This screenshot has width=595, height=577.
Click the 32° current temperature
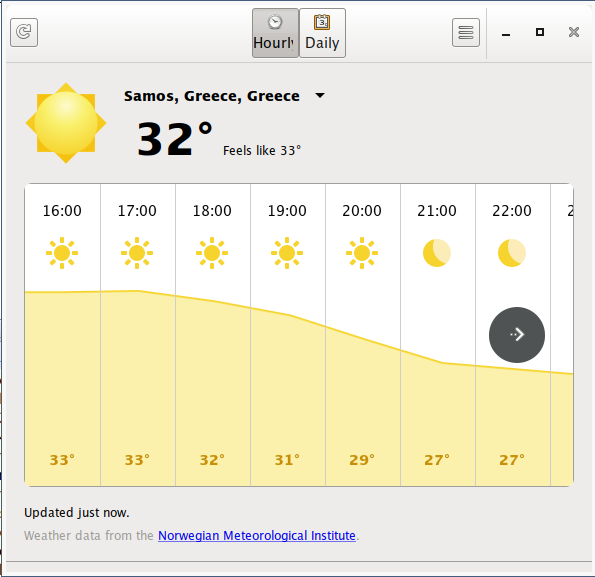175,139
